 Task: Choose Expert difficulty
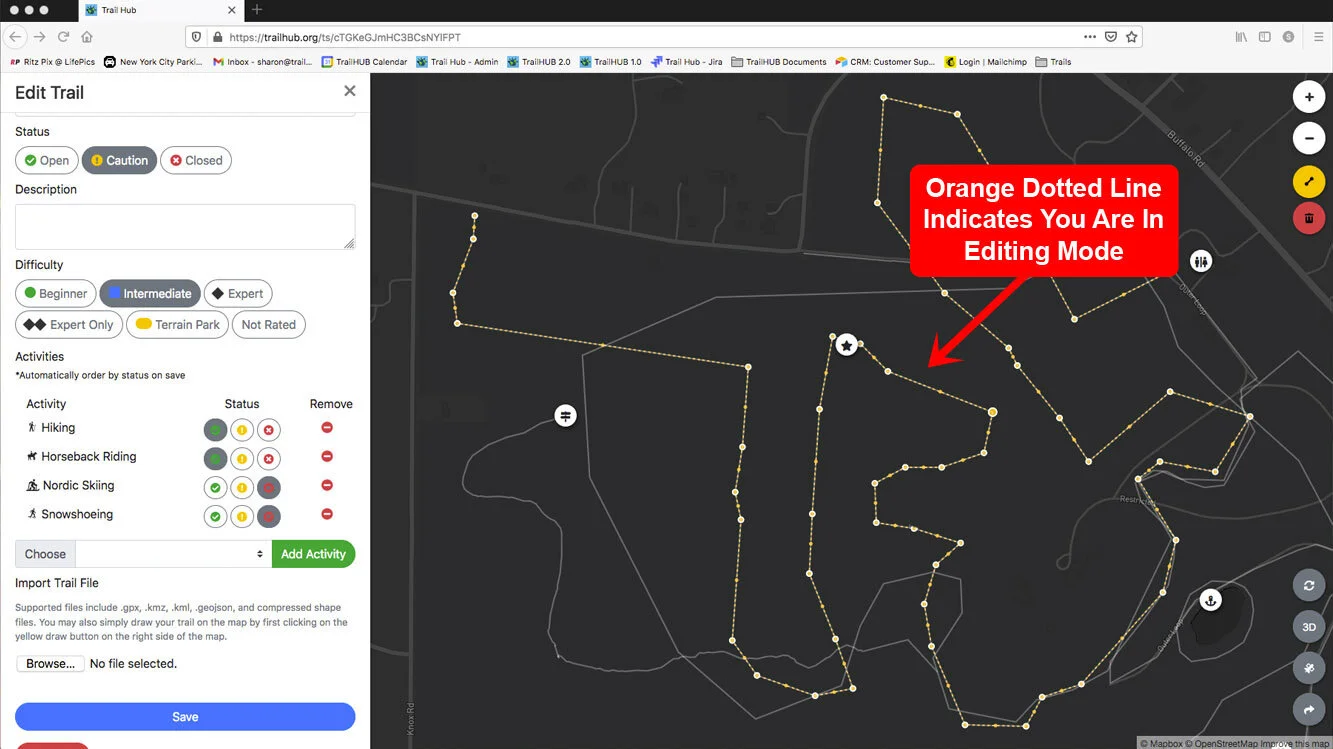point(238,294)
